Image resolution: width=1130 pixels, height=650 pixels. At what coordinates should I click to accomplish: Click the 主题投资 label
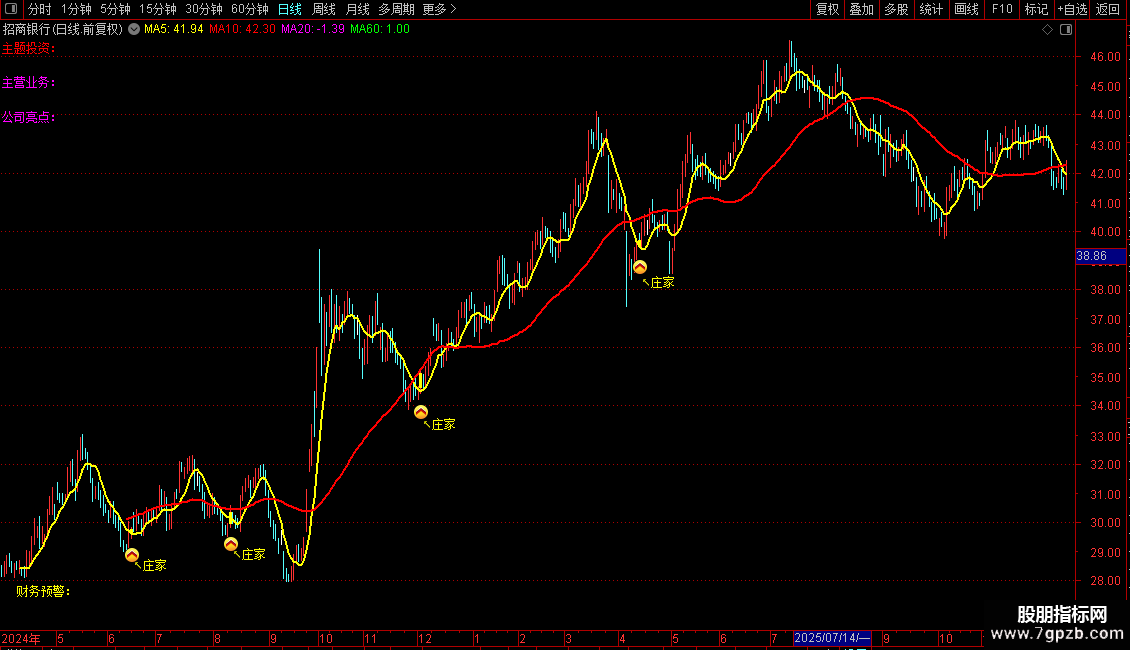pyautogui.click(x=29, y=48)
